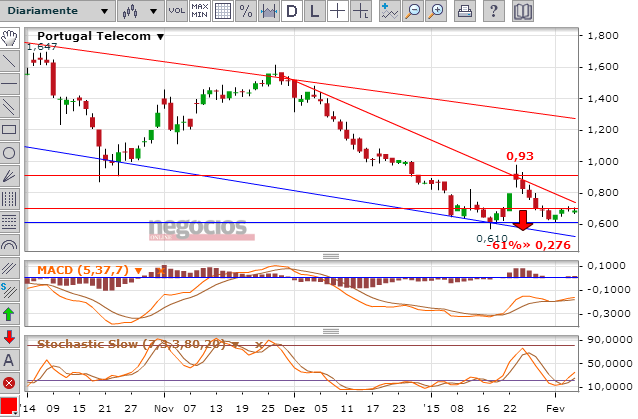Toggle MAX MIN markers on chart
This screenshot has height=419, width=638.
pyautogui.click(x=199, y=11)
